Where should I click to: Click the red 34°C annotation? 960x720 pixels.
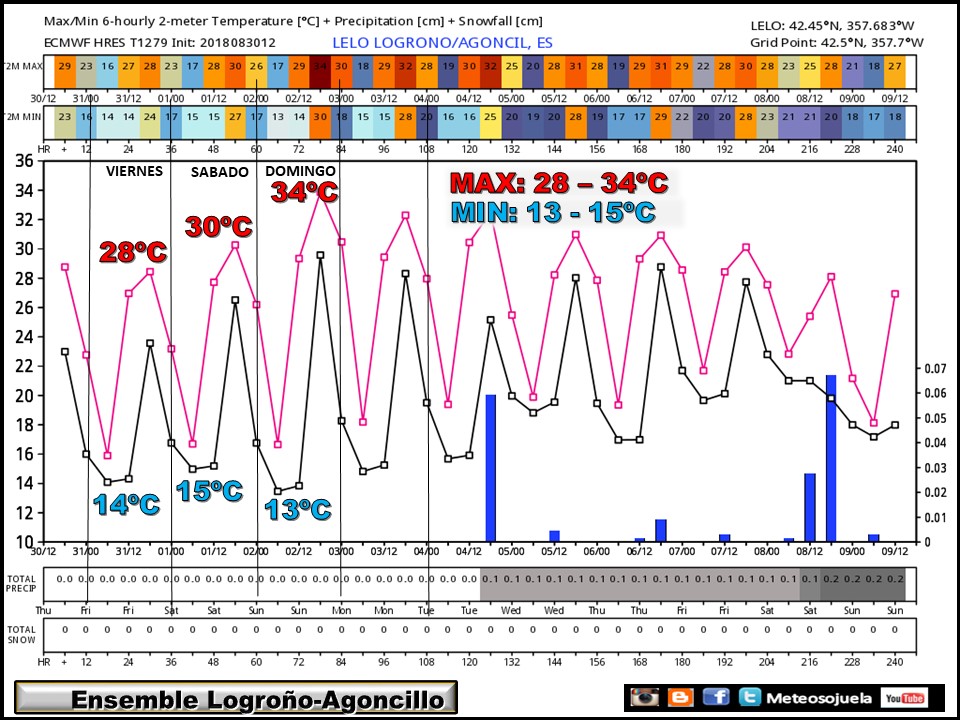304,192
